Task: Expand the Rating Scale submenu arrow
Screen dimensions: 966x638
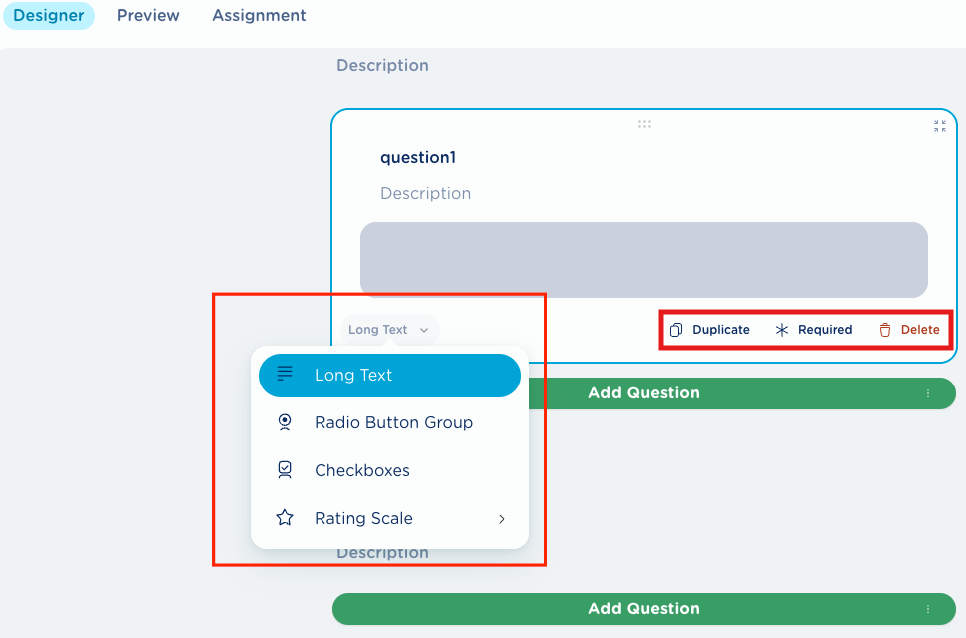Action: point(502,518)
